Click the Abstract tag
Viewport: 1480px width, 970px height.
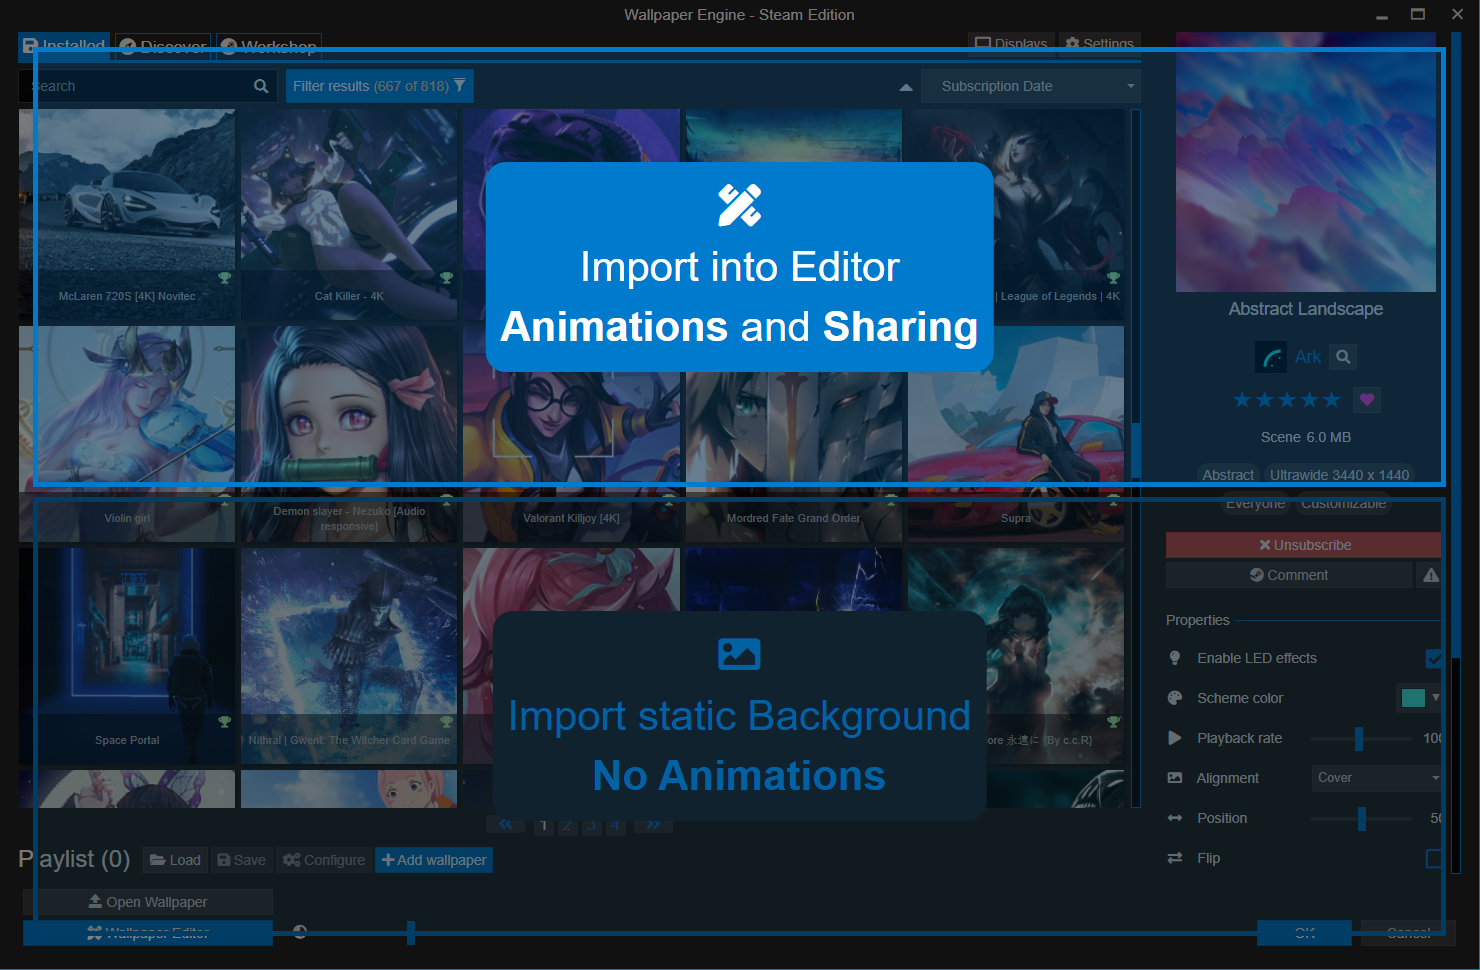point(1228,475)
